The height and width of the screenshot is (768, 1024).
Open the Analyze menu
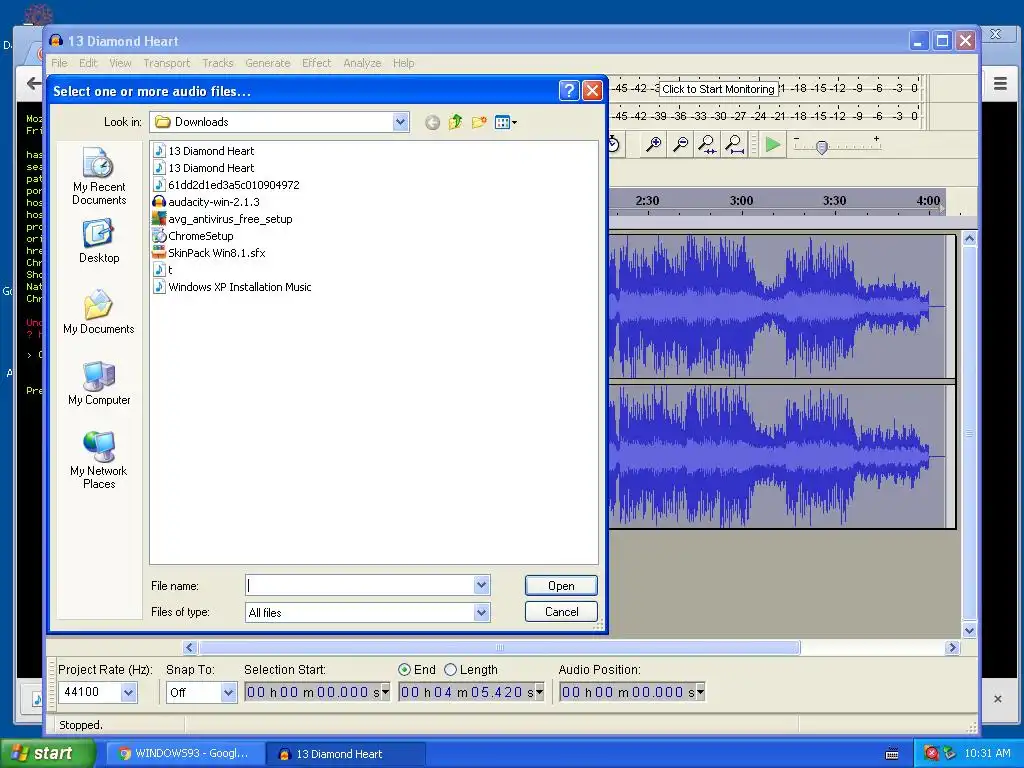click(362, 63)
